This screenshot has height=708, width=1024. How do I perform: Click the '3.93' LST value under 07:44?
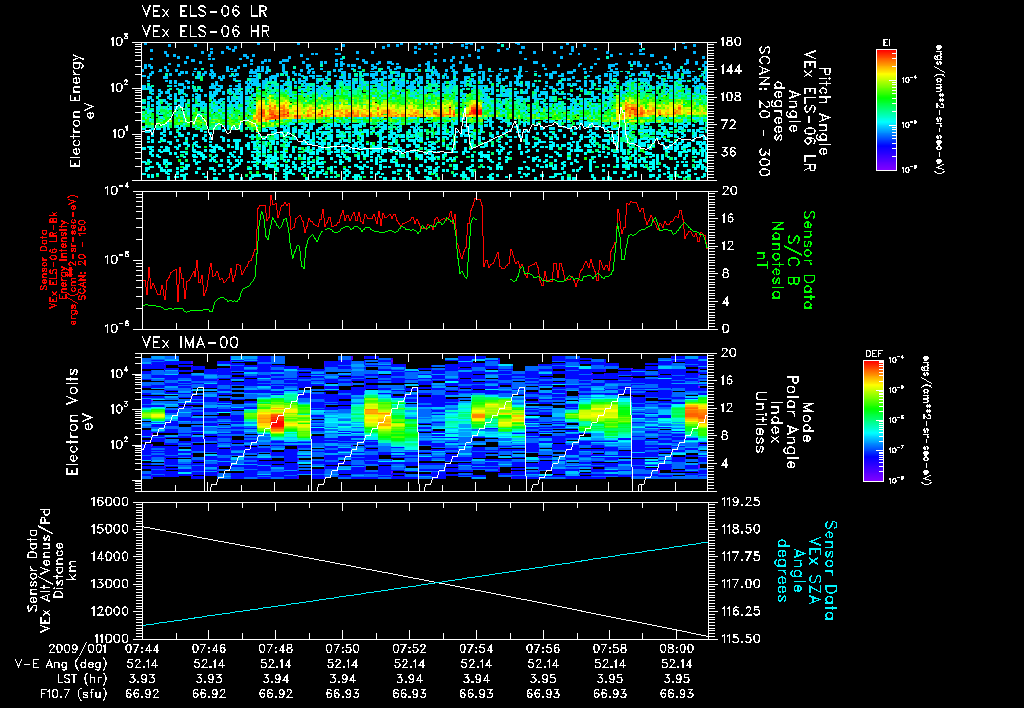[x=142, y=679]
